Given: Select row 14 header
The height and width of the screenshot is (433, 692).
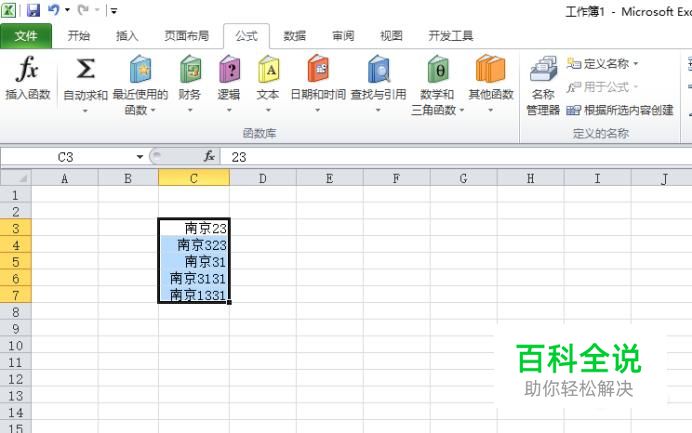Looking at the screenshot, I should (15, 412).
